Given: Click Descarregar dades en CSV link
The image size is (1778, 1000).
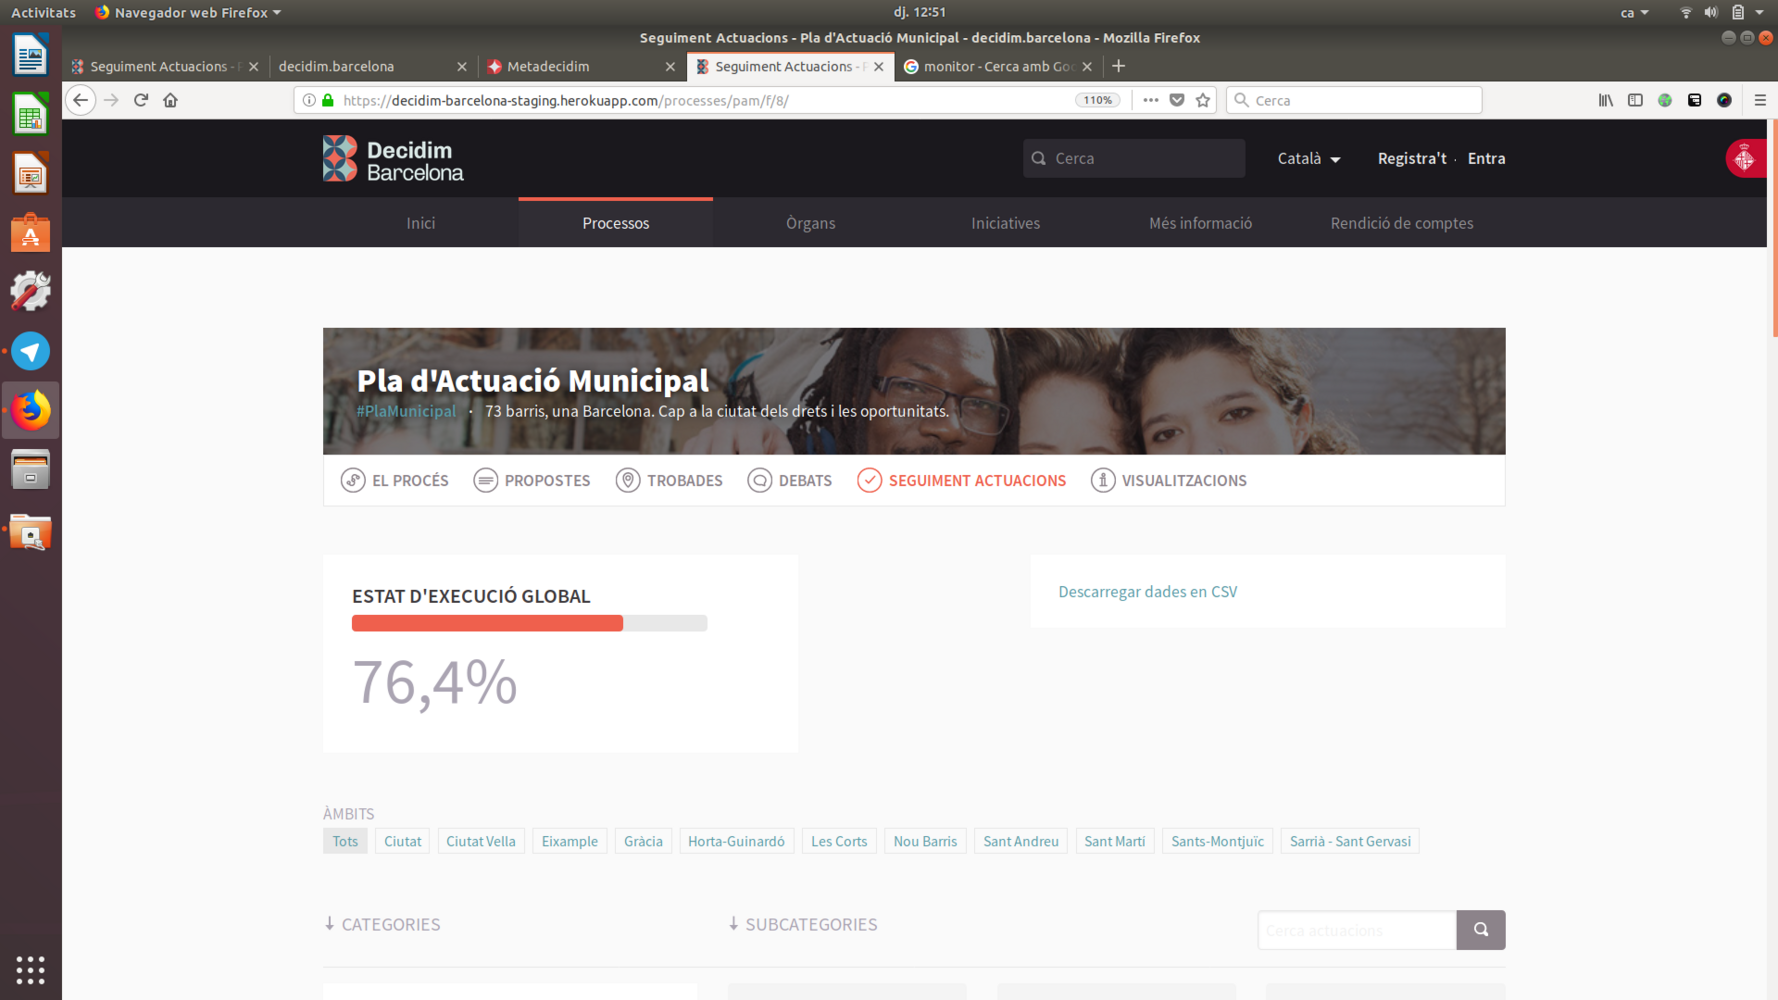Looking at the screenshot, I should click(x=1147, y=592).
